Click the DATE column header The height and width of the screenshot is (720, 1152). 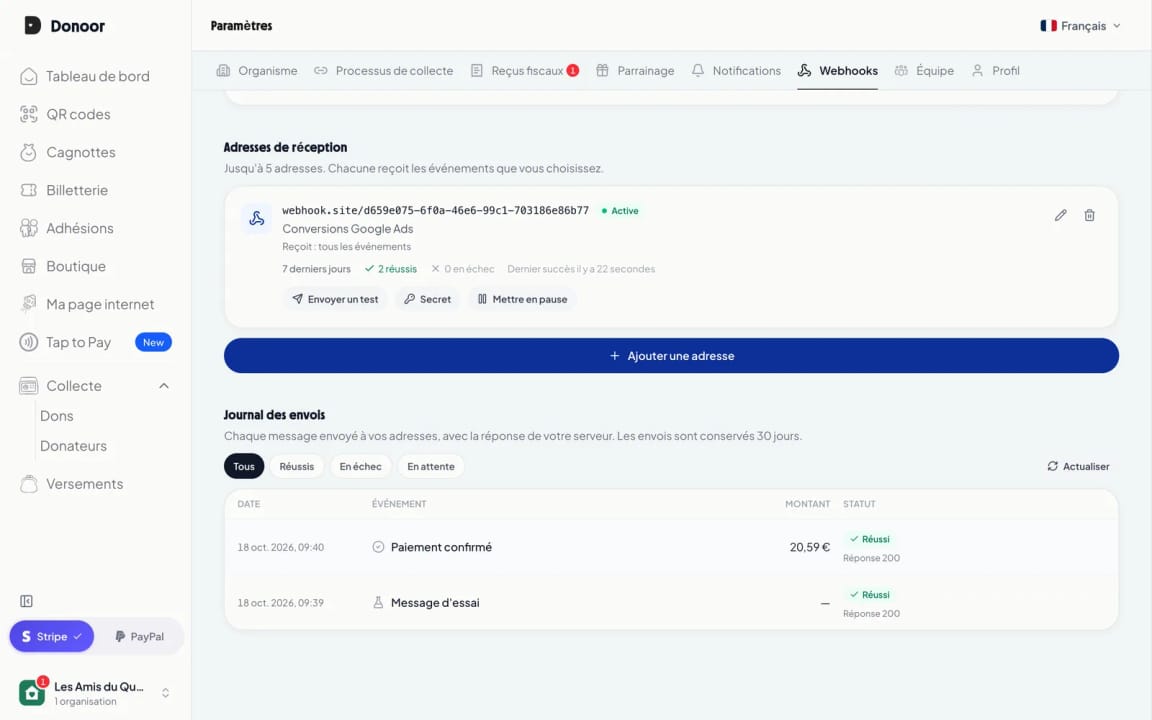click(x=249, y=504)
